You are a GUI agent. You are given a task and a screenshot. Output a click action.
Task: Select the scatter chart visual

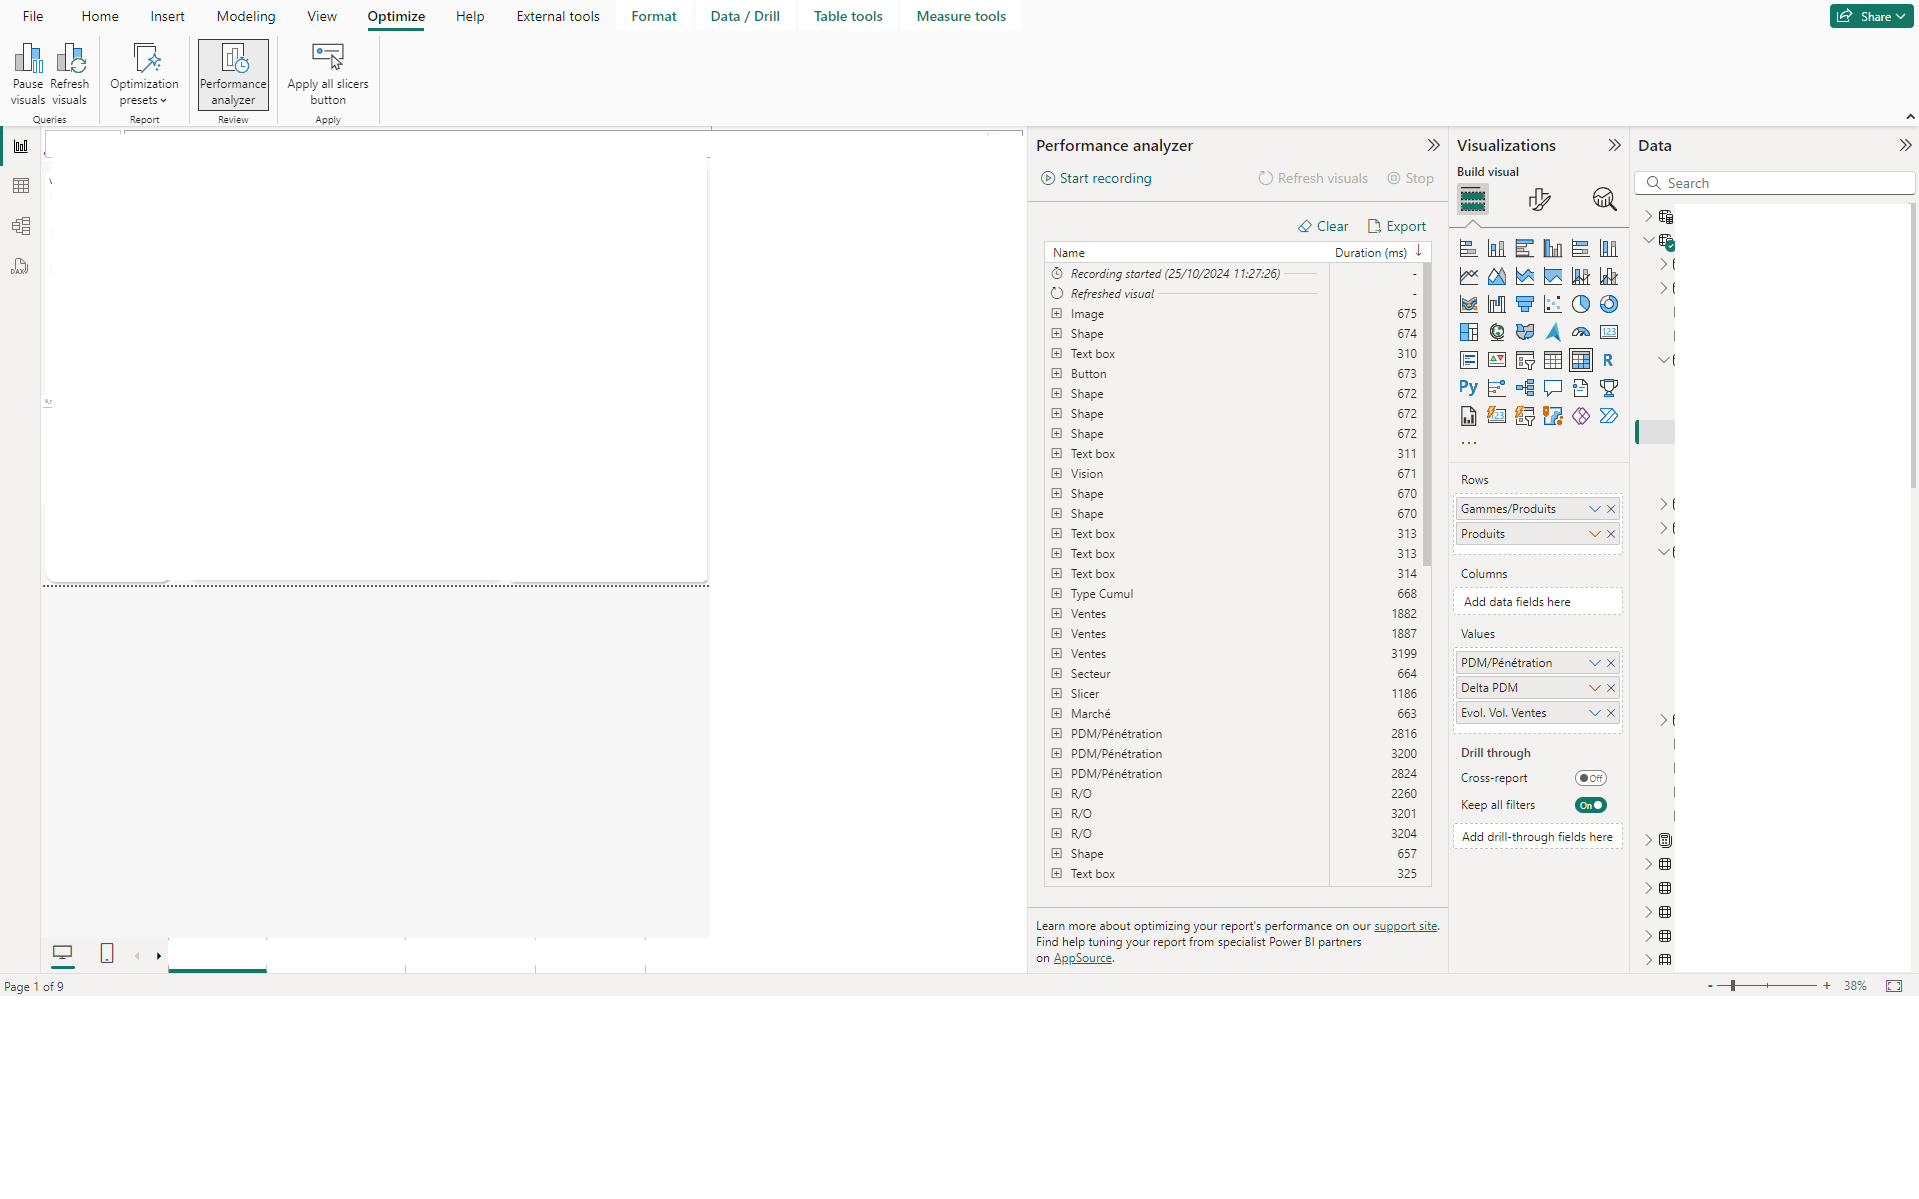point(1552,305)
